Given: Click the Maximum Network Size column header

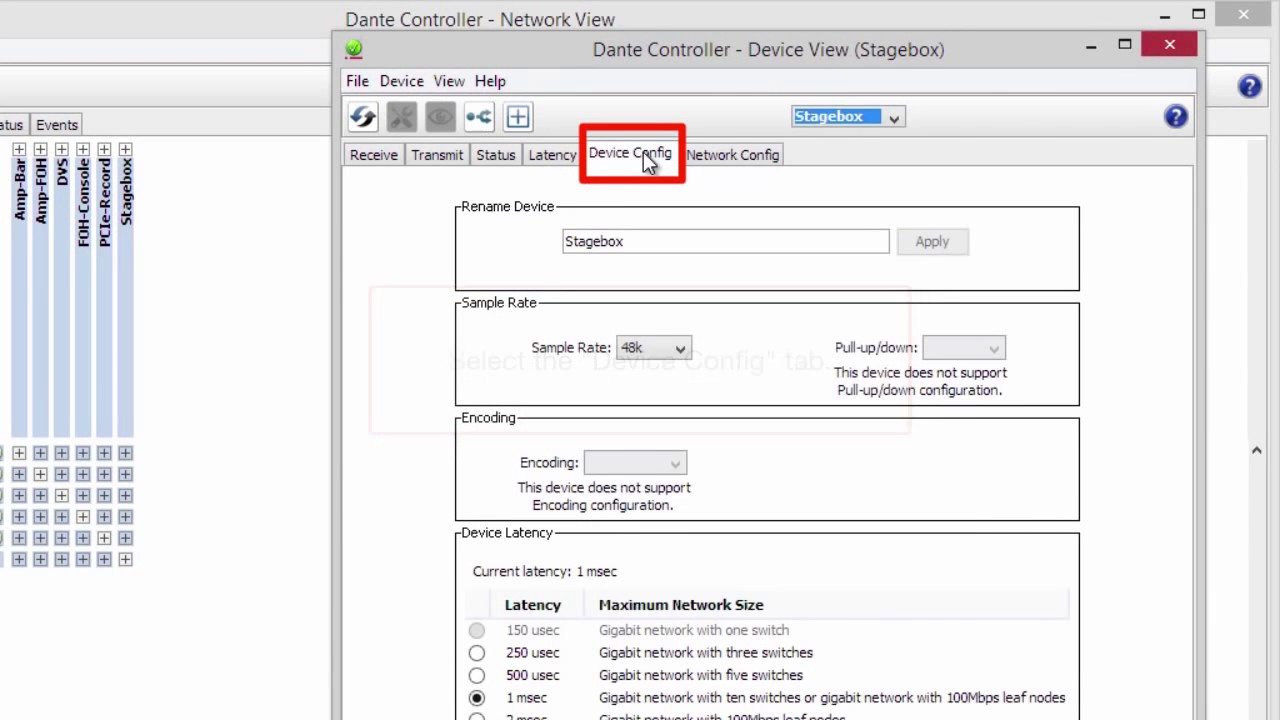Looking at the screenshot, I should pos(681,605).
